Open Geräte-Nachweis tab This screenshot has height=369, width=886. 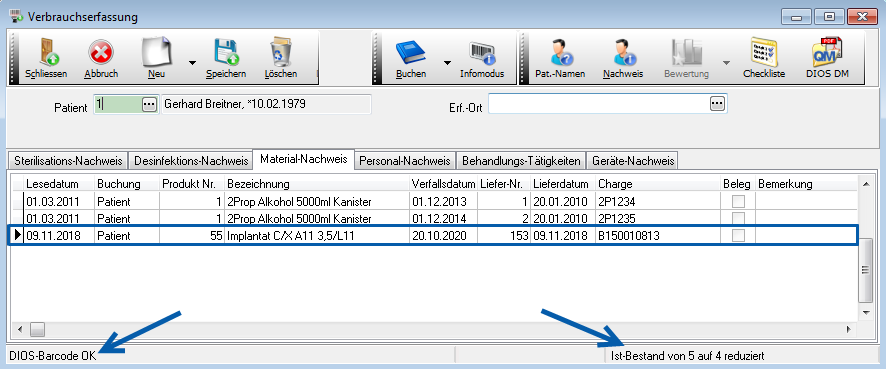(633, 160)
